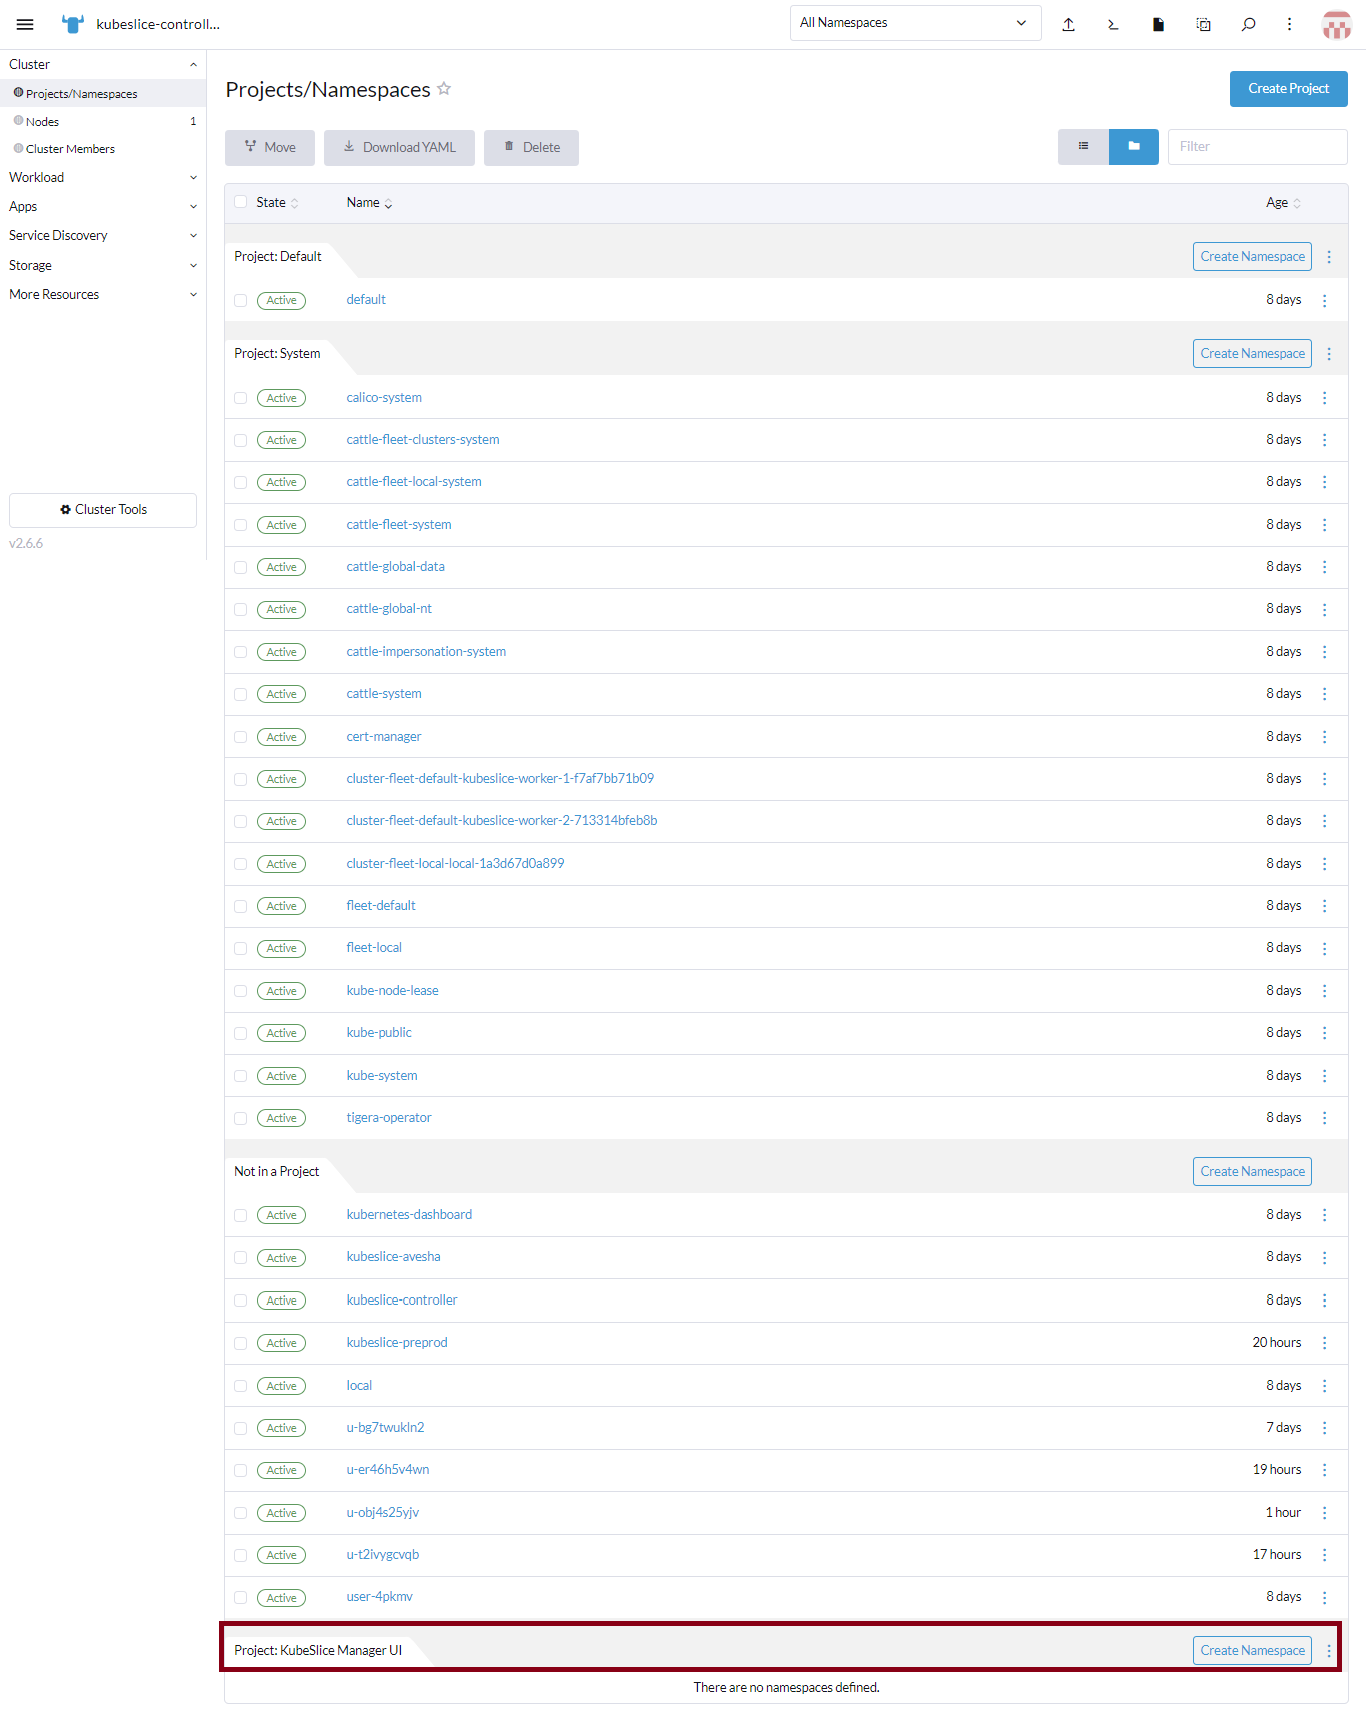
Task: Open row actions for kube-system
Action: tap(1325, 1076)
